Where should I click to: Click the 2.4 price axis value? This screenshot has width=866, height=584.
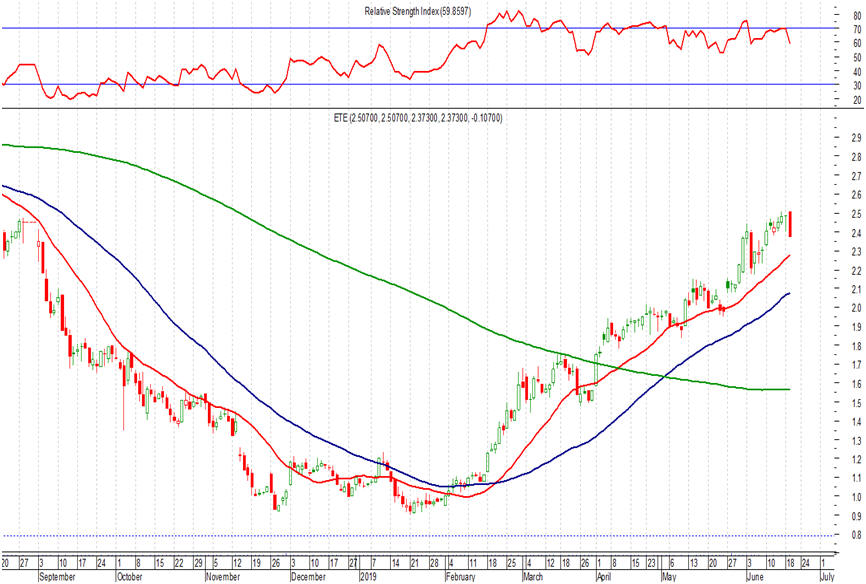[856, 233]
